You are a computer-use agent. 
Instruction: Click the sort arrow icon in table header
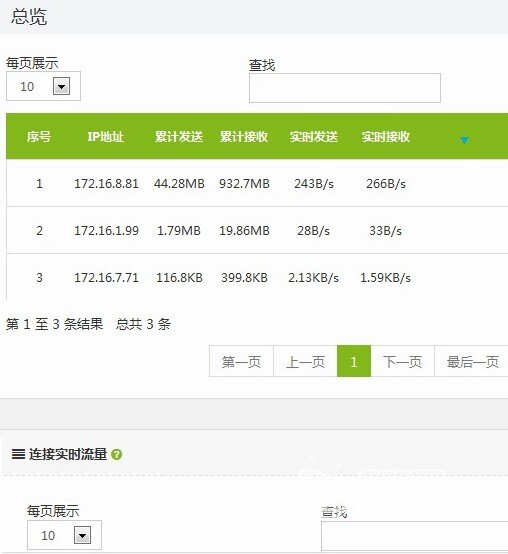point(464,140)
